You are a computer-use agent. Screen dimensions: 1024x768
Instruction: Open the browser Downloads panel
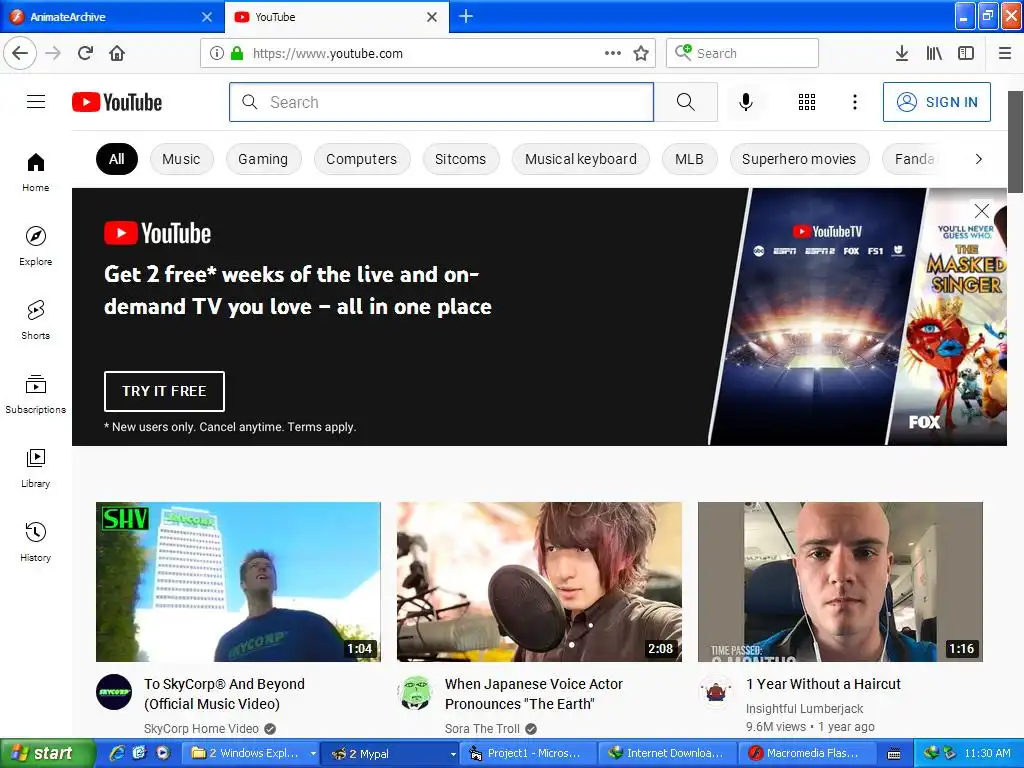click(x=901, y=53)
